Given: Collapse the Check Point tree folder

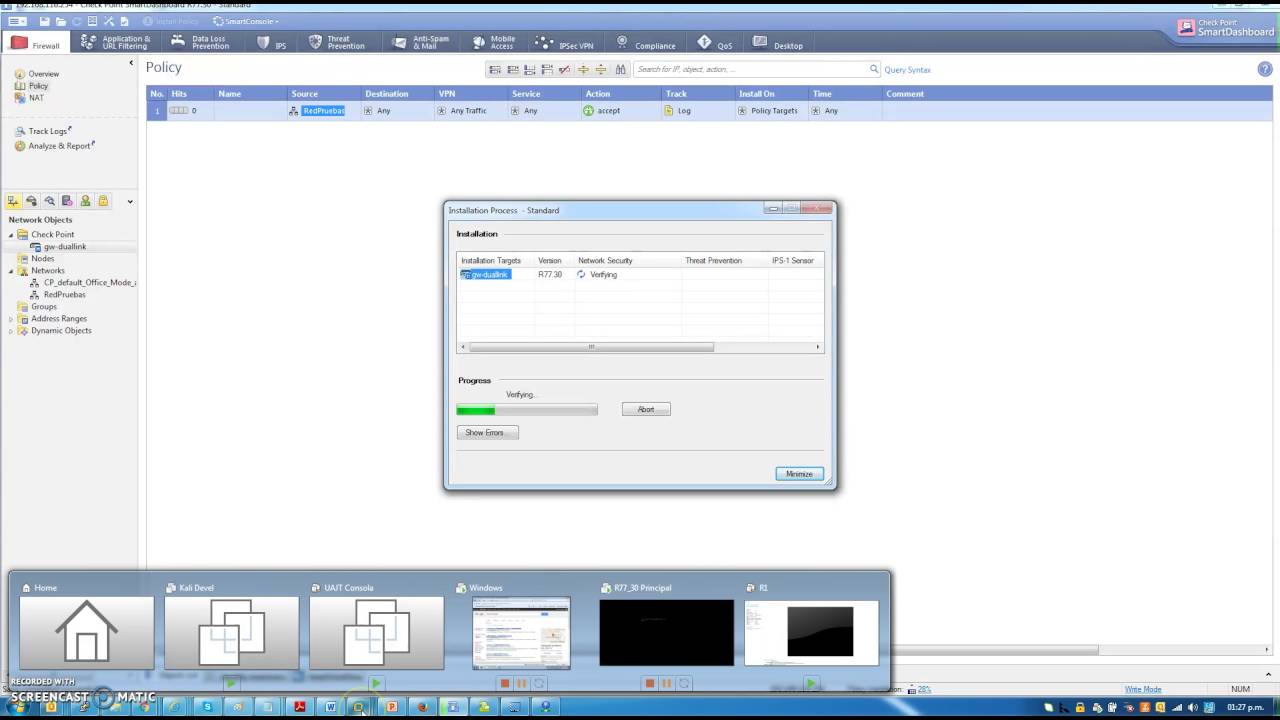Looking at the screenshot, I should click(11, 235).
